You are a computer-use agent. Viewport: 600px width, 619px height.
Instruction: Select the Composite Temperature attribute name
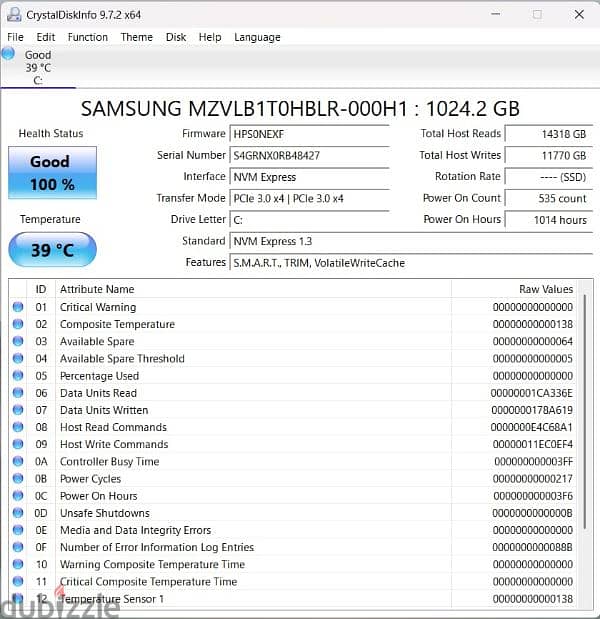click(x=117, y=325)
